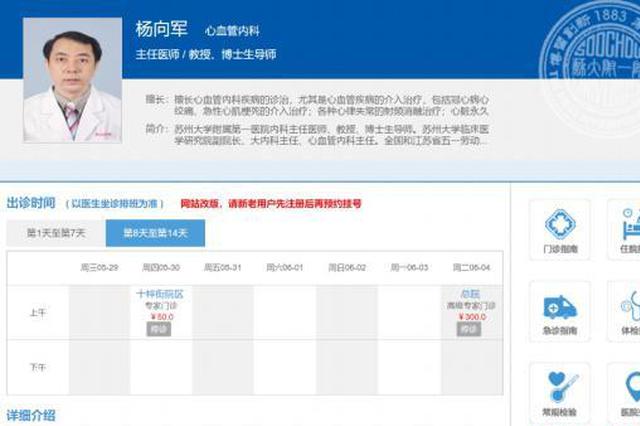The image size is (640, 426).
Task: Click the ¥300.0 fee text
Action: click(472, 317)
